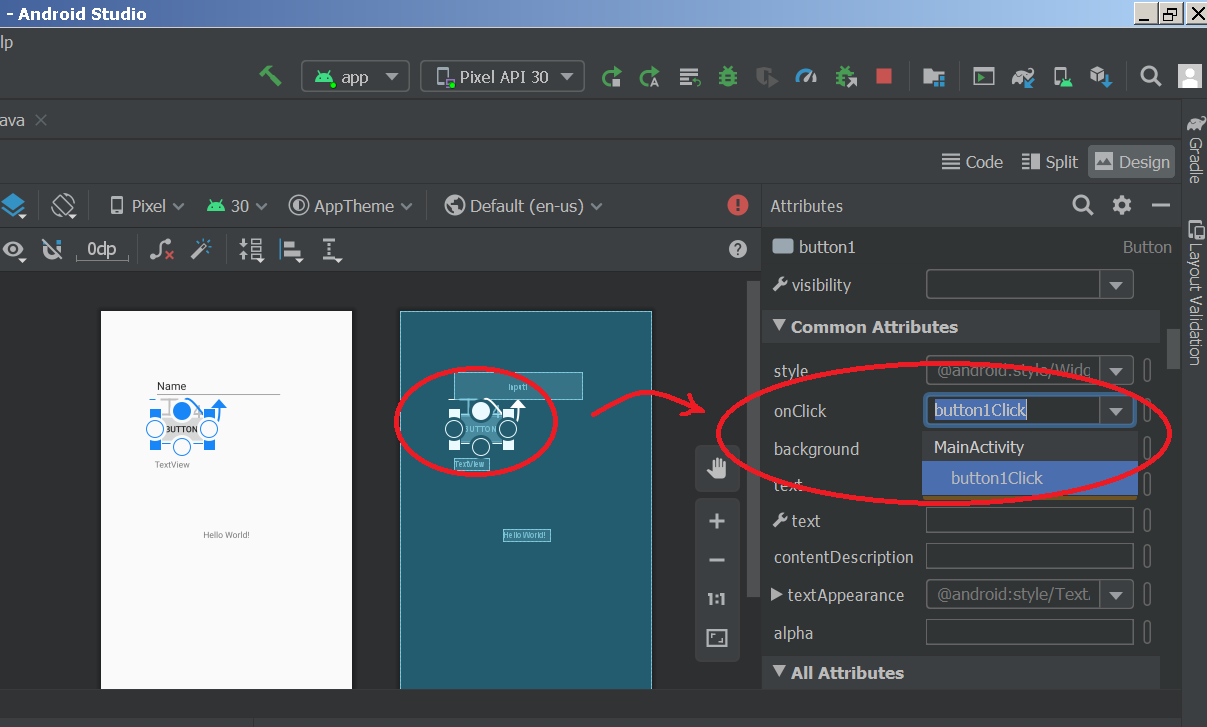Click the user account avatar icon
Screen dimensions: 1207x727
(1190, 76)
